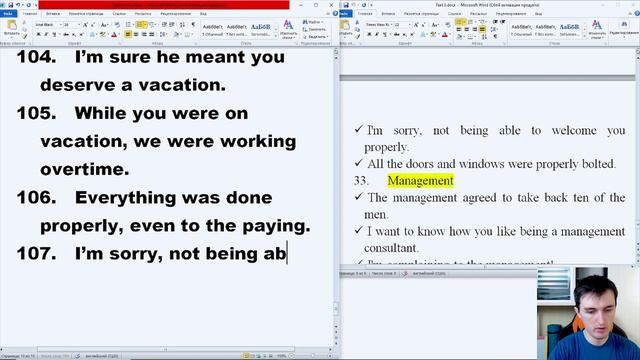Apply subscript in left Word window
Screen dimensions: 640x360
[x=74, y=35]
